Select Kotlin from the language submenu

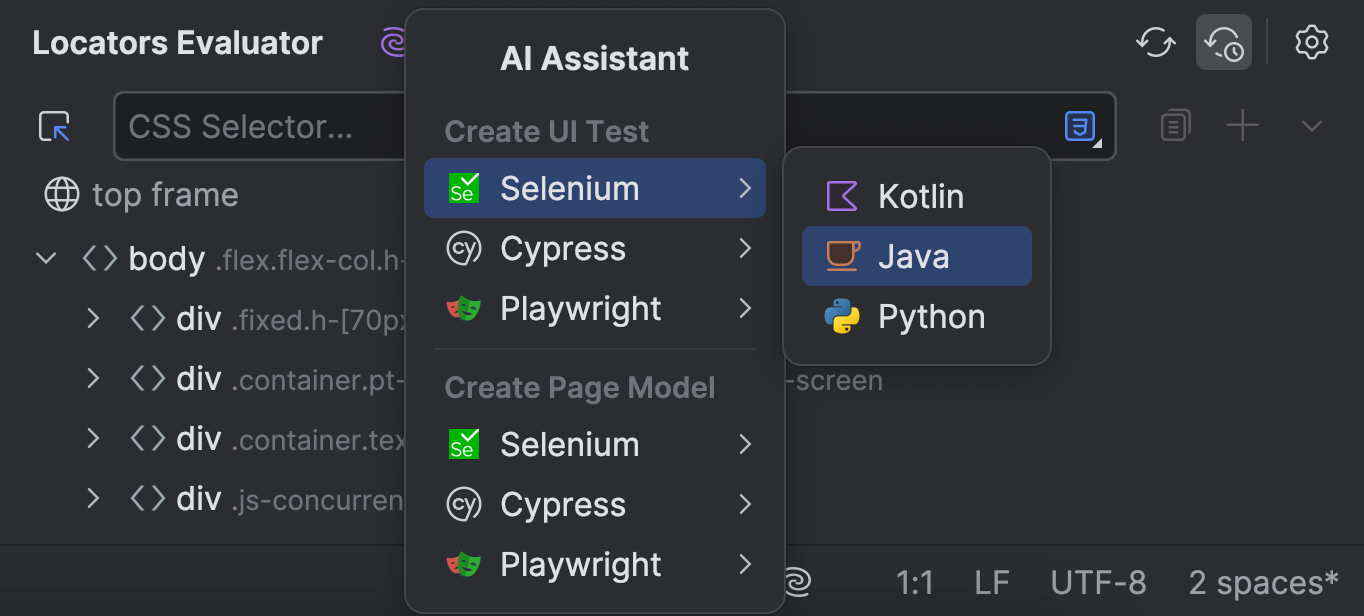click(920, 196)
